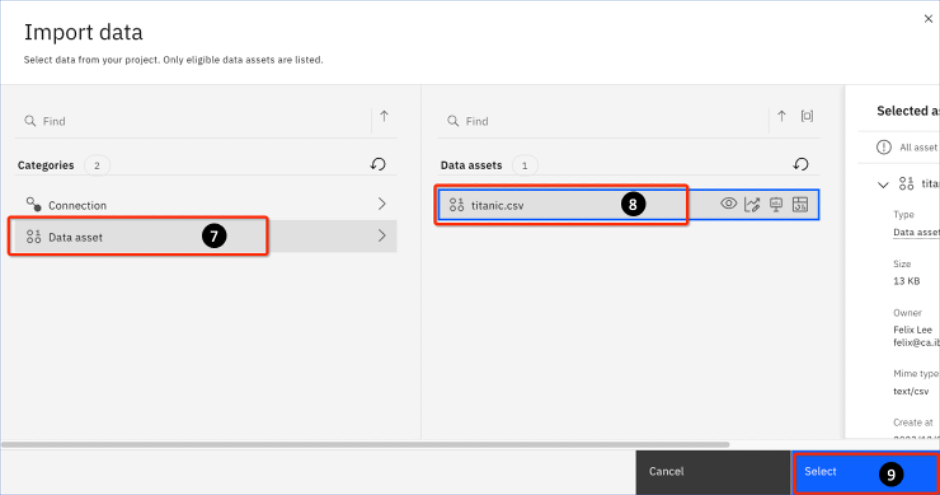Collapse the selected asset details chevron
The height and width of the screenshot is (495, 940).
click(883, 185)
